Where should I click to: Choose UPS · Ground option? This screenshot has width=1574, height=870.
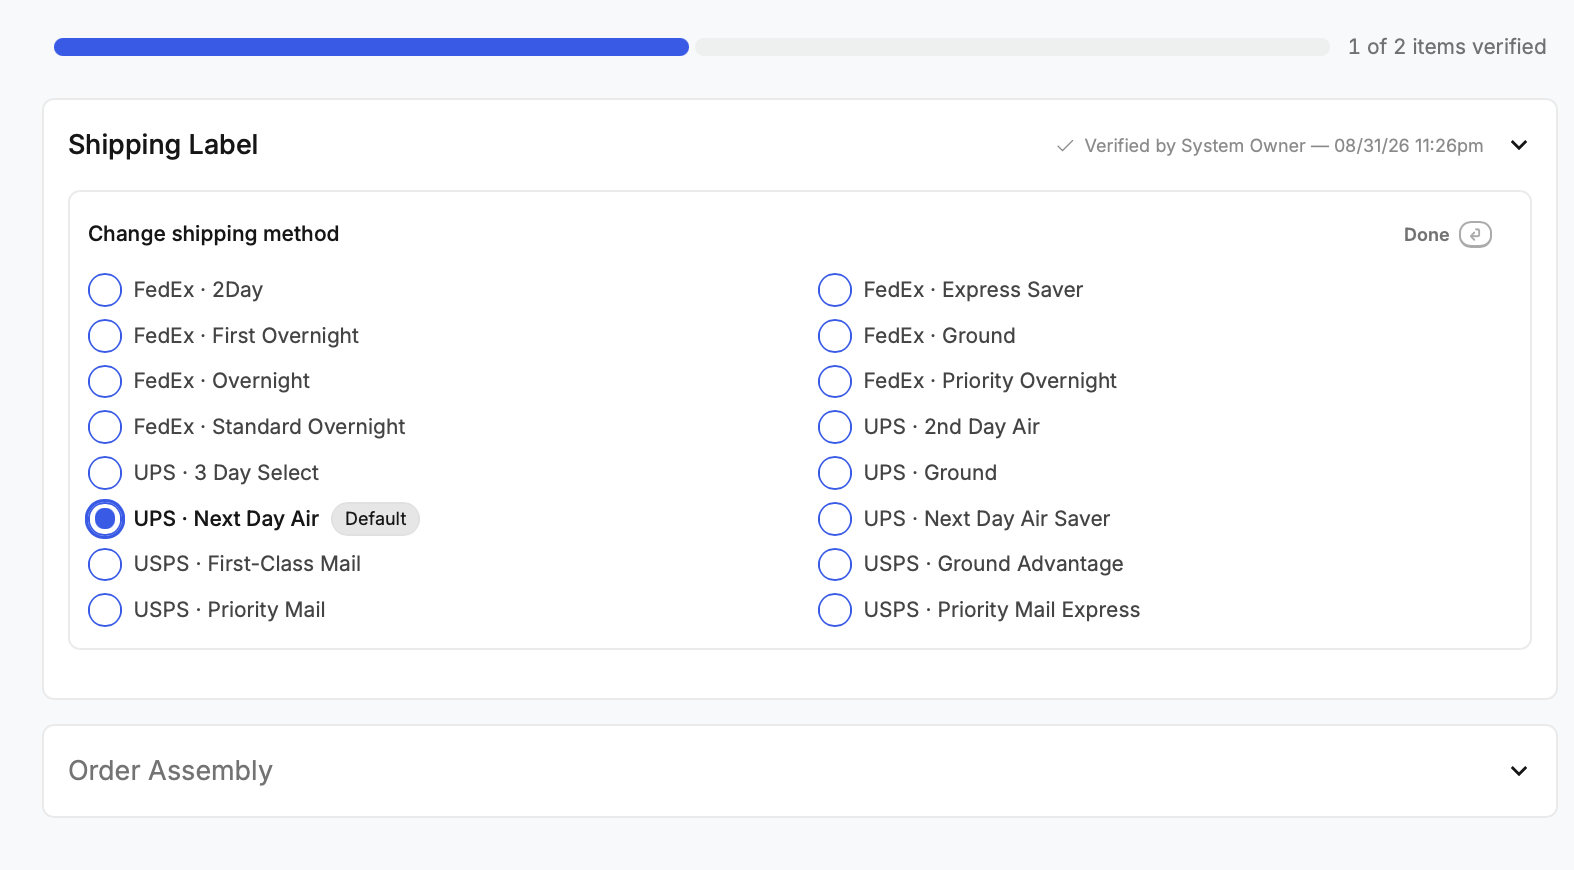click(835, 473)
